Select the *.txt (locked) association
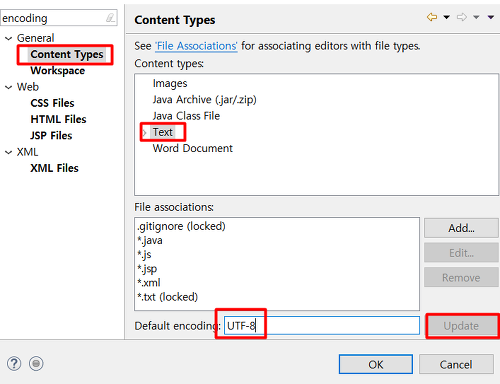The width and height of the screenshot is (500, 384). click(x=167, y=297)
